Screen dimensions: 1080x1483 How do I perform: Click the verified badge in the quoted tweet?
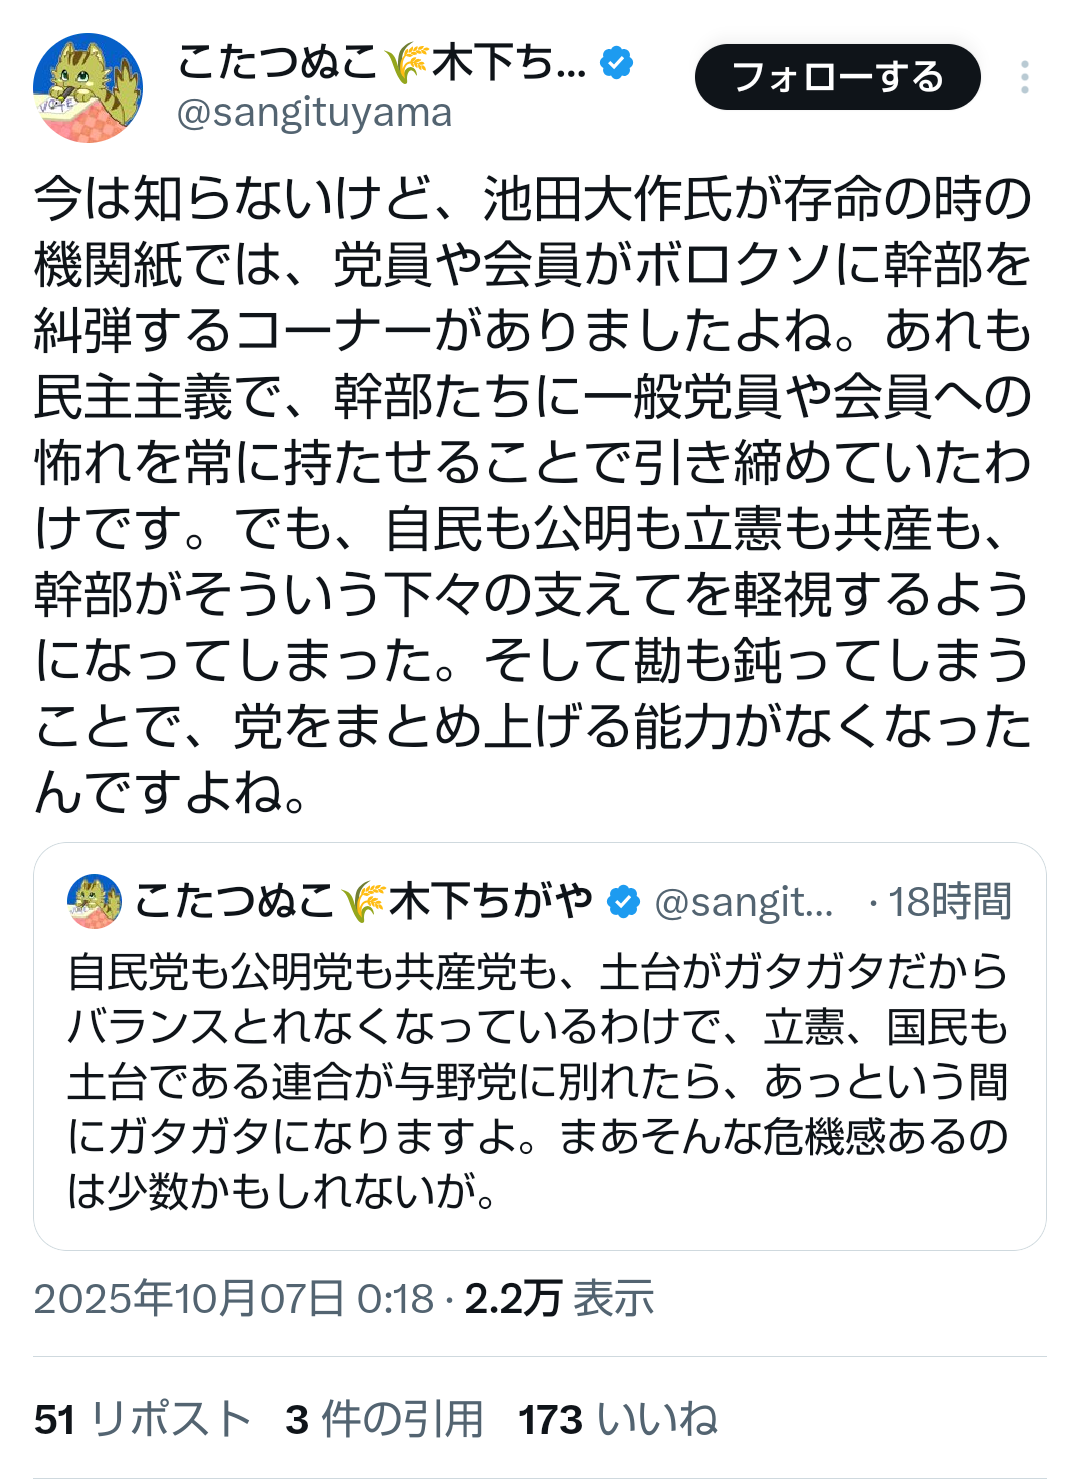(623, 902)
